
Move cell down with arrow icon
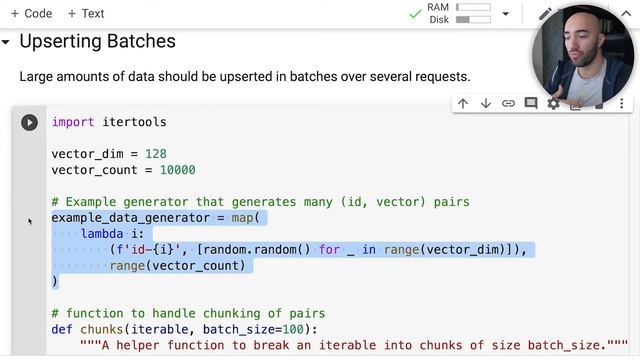point(486,103)
